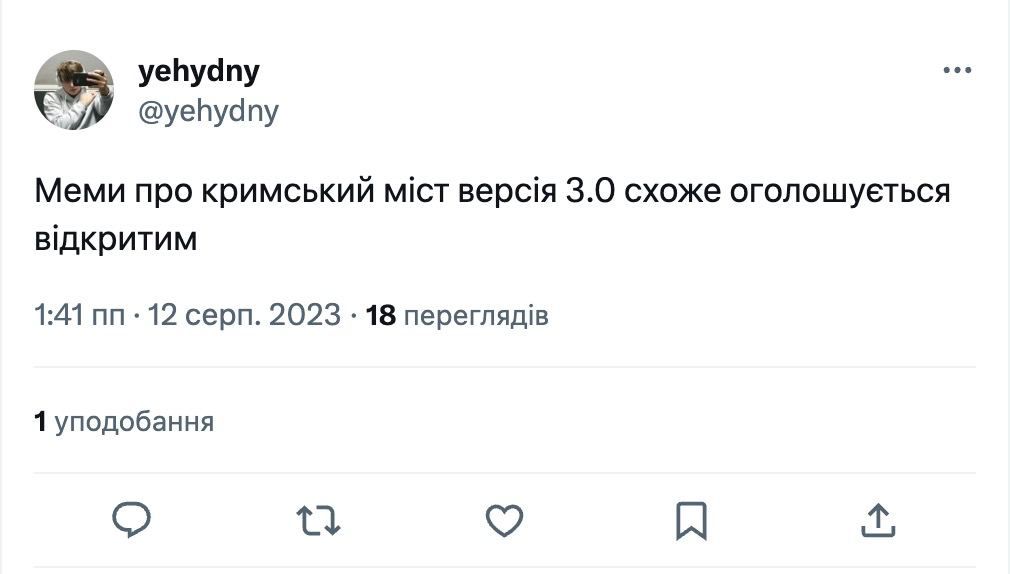The height and width of the screenshot is (574, 1010).
Task: Open the yehydny display name profile link
Action: click(x=198, y=72)
